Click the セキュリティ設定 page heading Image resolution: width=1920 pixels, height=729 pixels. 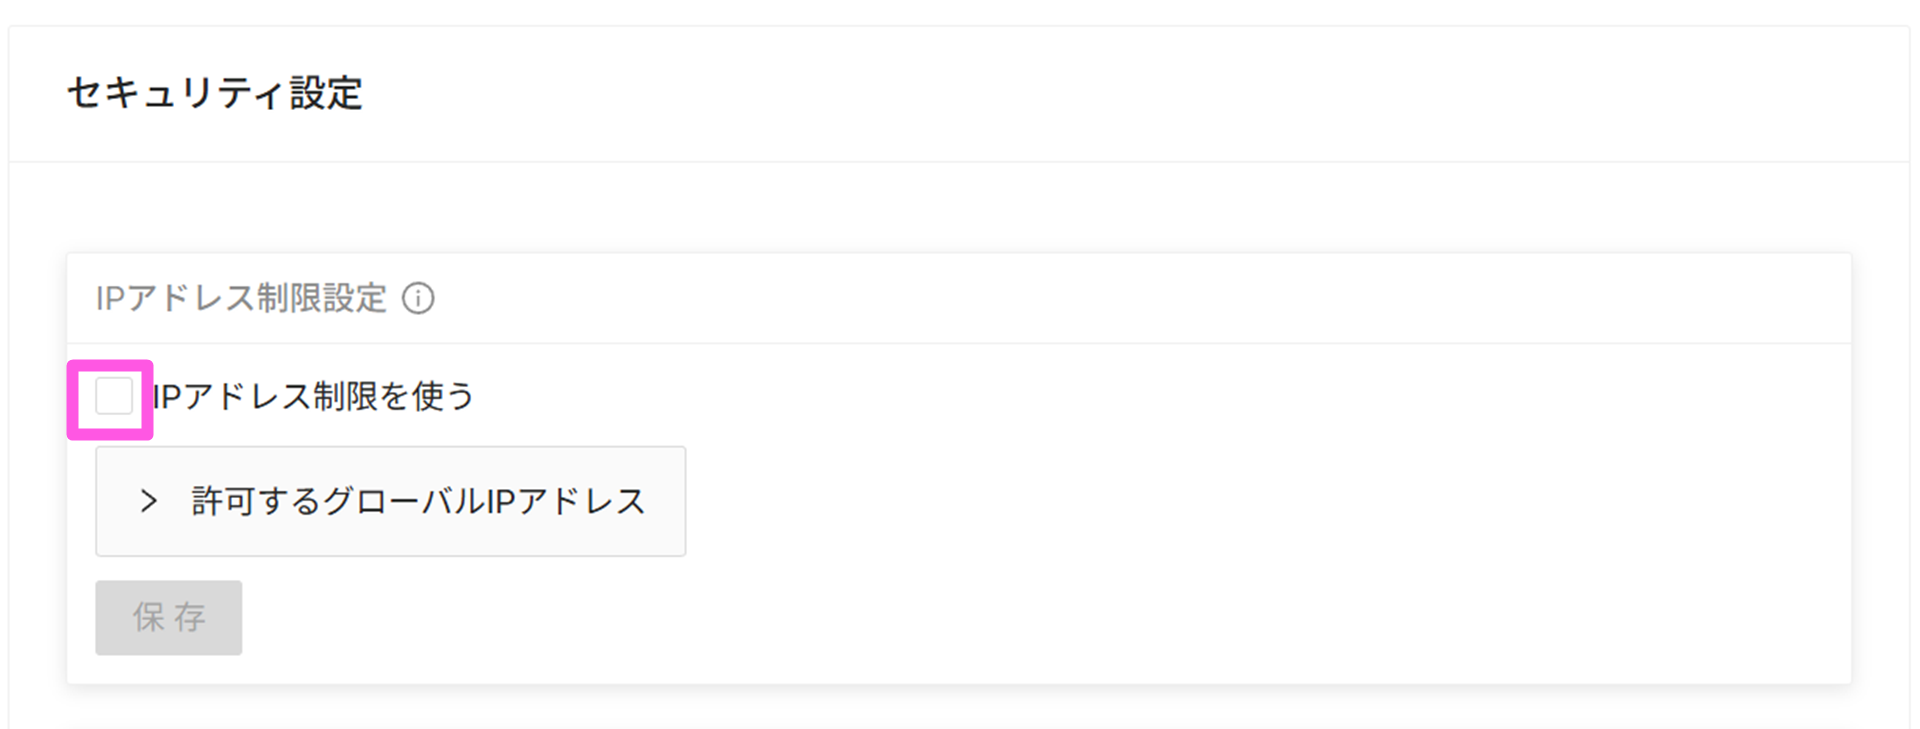[x=215, y=93]
